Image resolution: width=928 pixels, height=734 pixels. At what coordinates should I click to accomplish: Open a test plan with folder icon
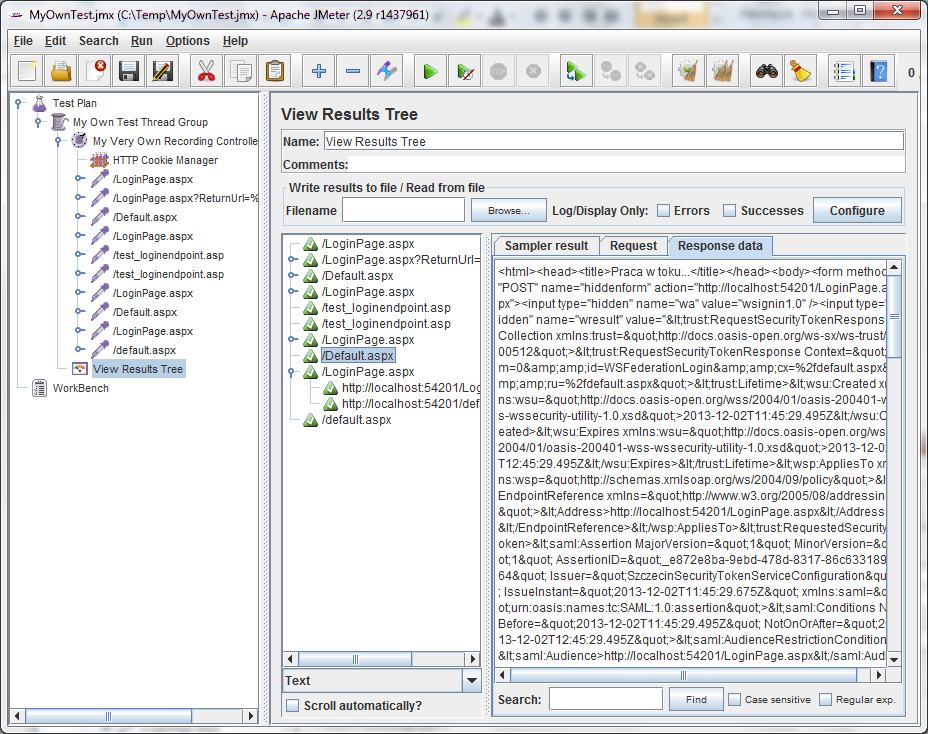tap(61, 72)
